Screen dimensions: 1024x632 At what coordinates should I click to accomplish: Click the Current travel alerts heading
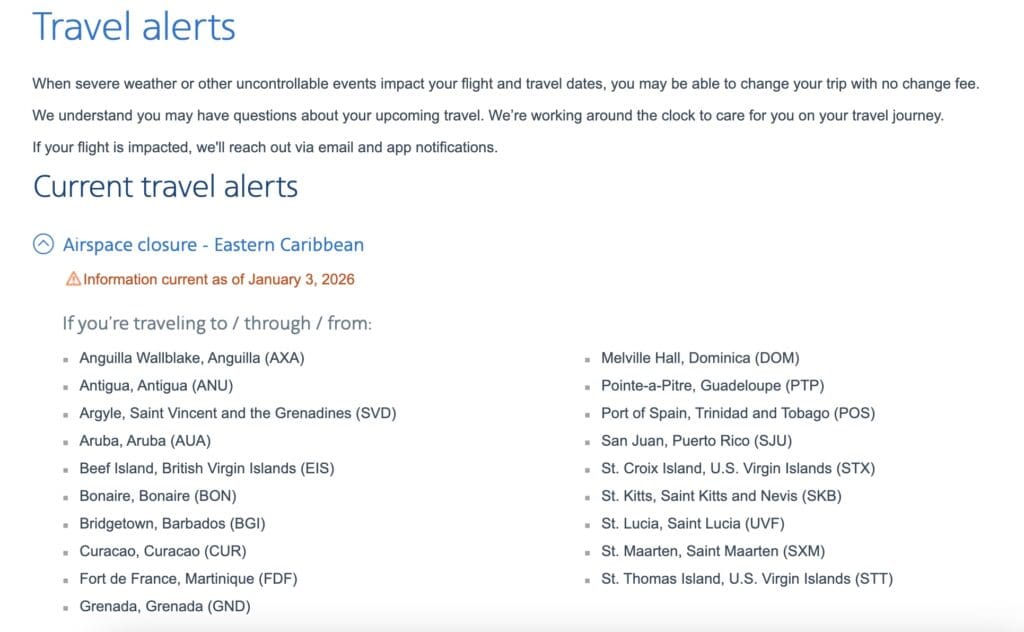165,186
